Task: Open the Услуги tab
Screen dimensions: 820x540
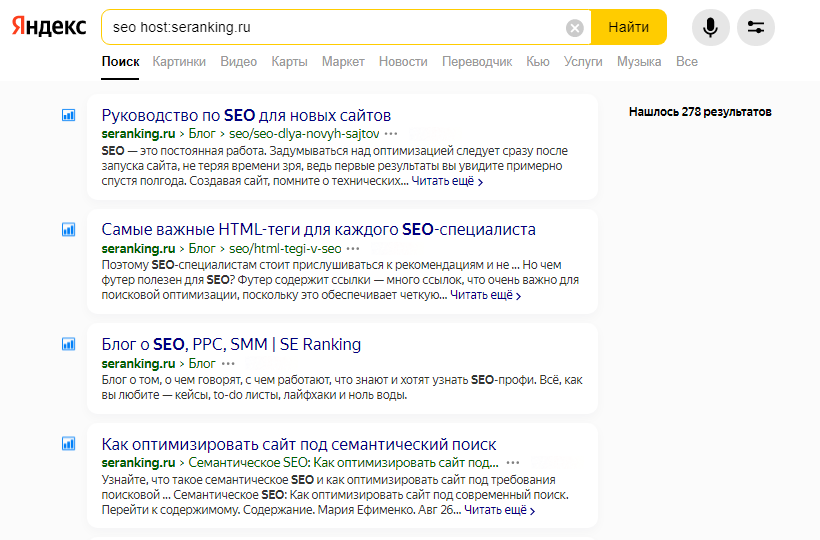Action: [x=583, y=62]
